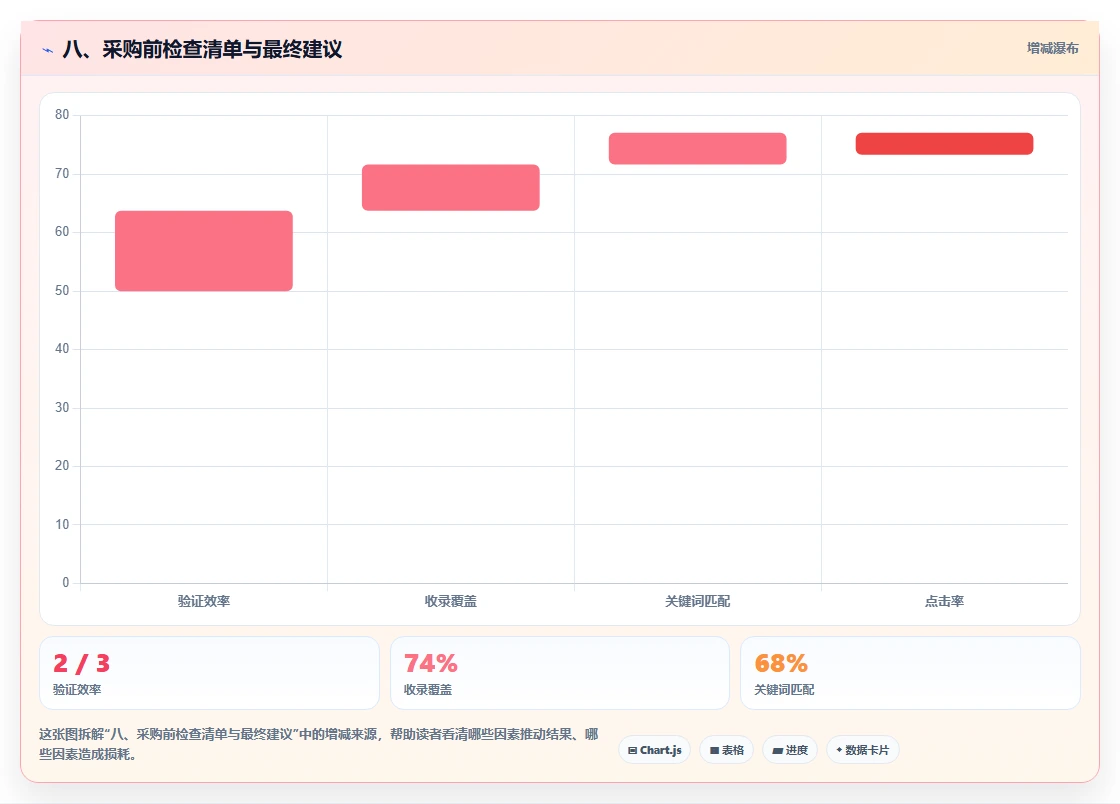
Task: Click the y-axis value 0
Action: (66, 582)
